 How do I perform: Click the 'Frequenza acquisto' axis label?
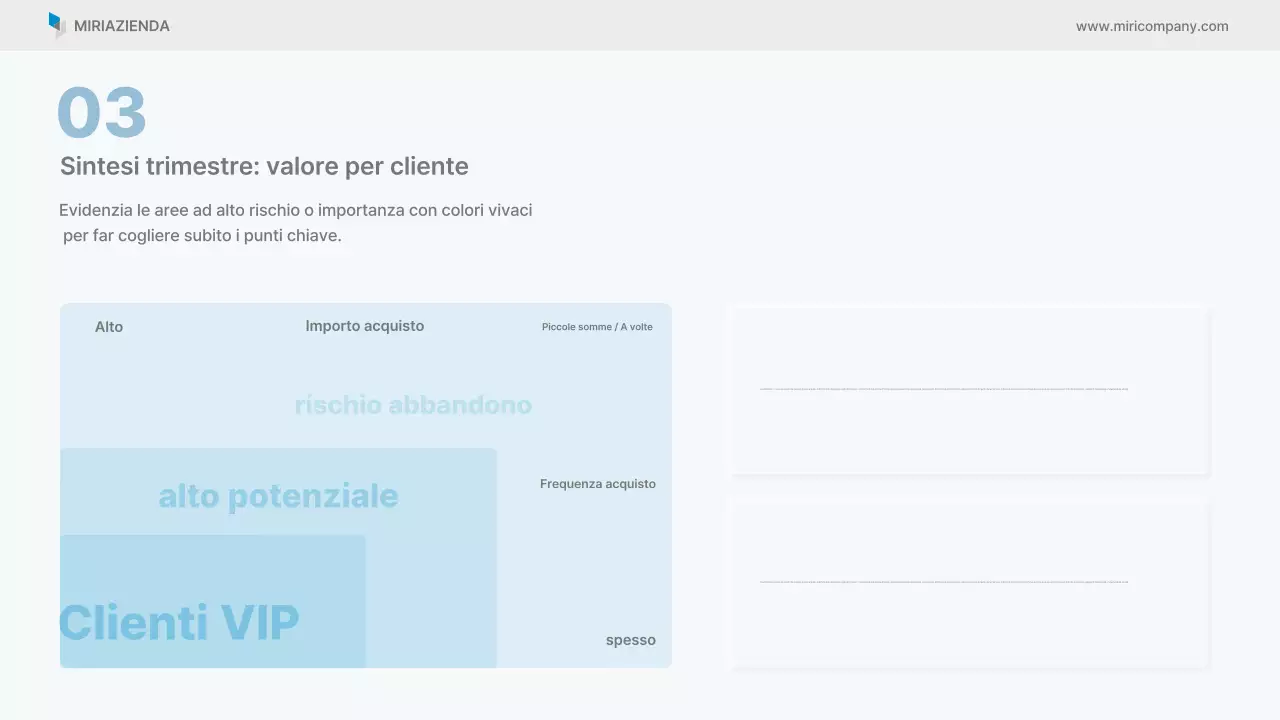pyautogui.click(x=597, y=483)
